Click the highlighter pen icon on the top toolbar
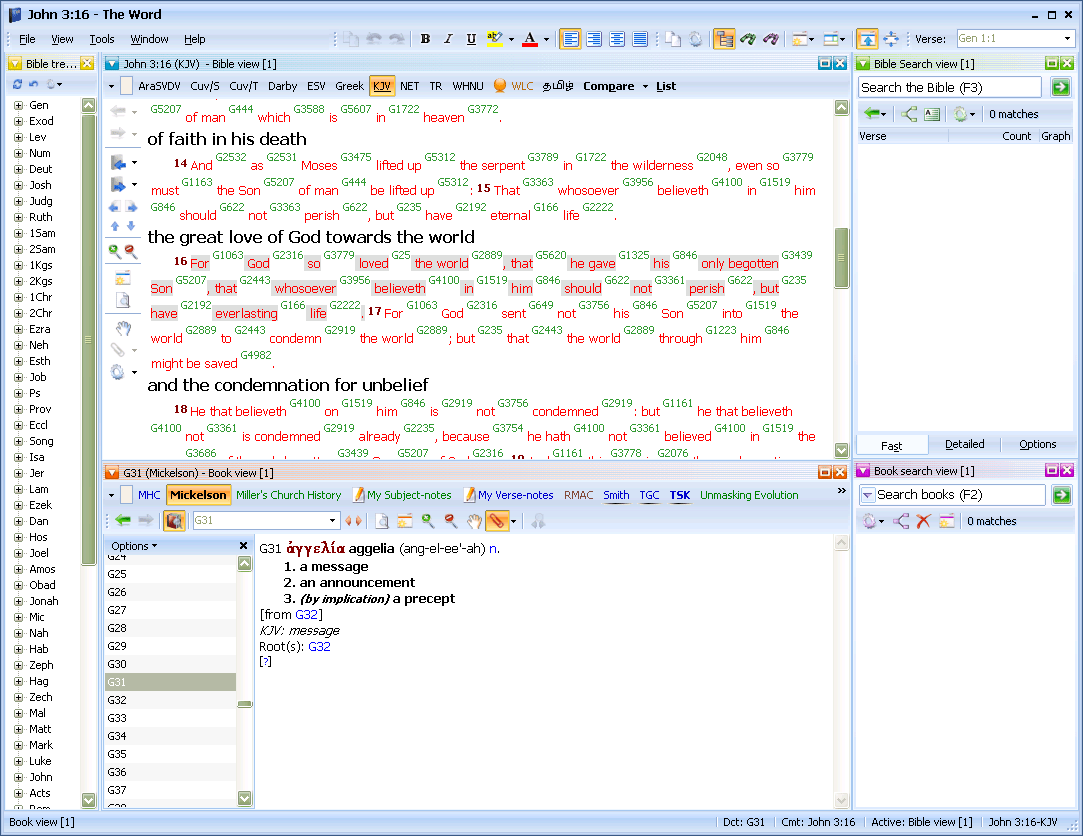Image resolution: width=1083 pixels, height=836 pixels. click(497, 38)
